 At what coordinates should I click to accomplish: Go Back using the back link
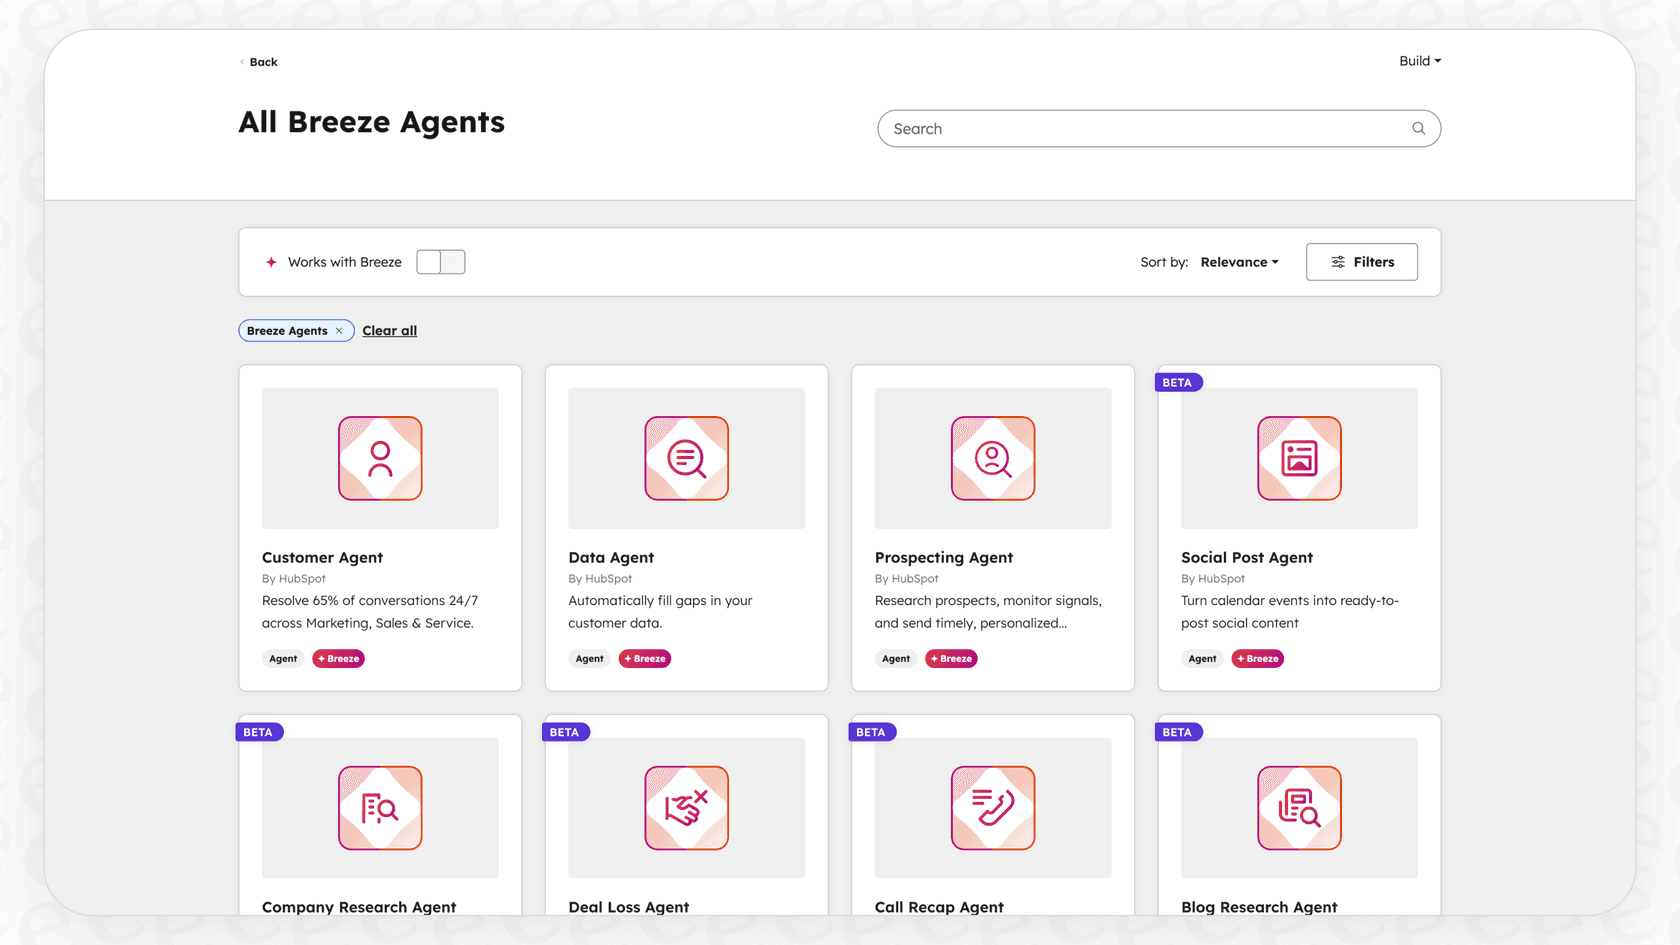[258, 61]
